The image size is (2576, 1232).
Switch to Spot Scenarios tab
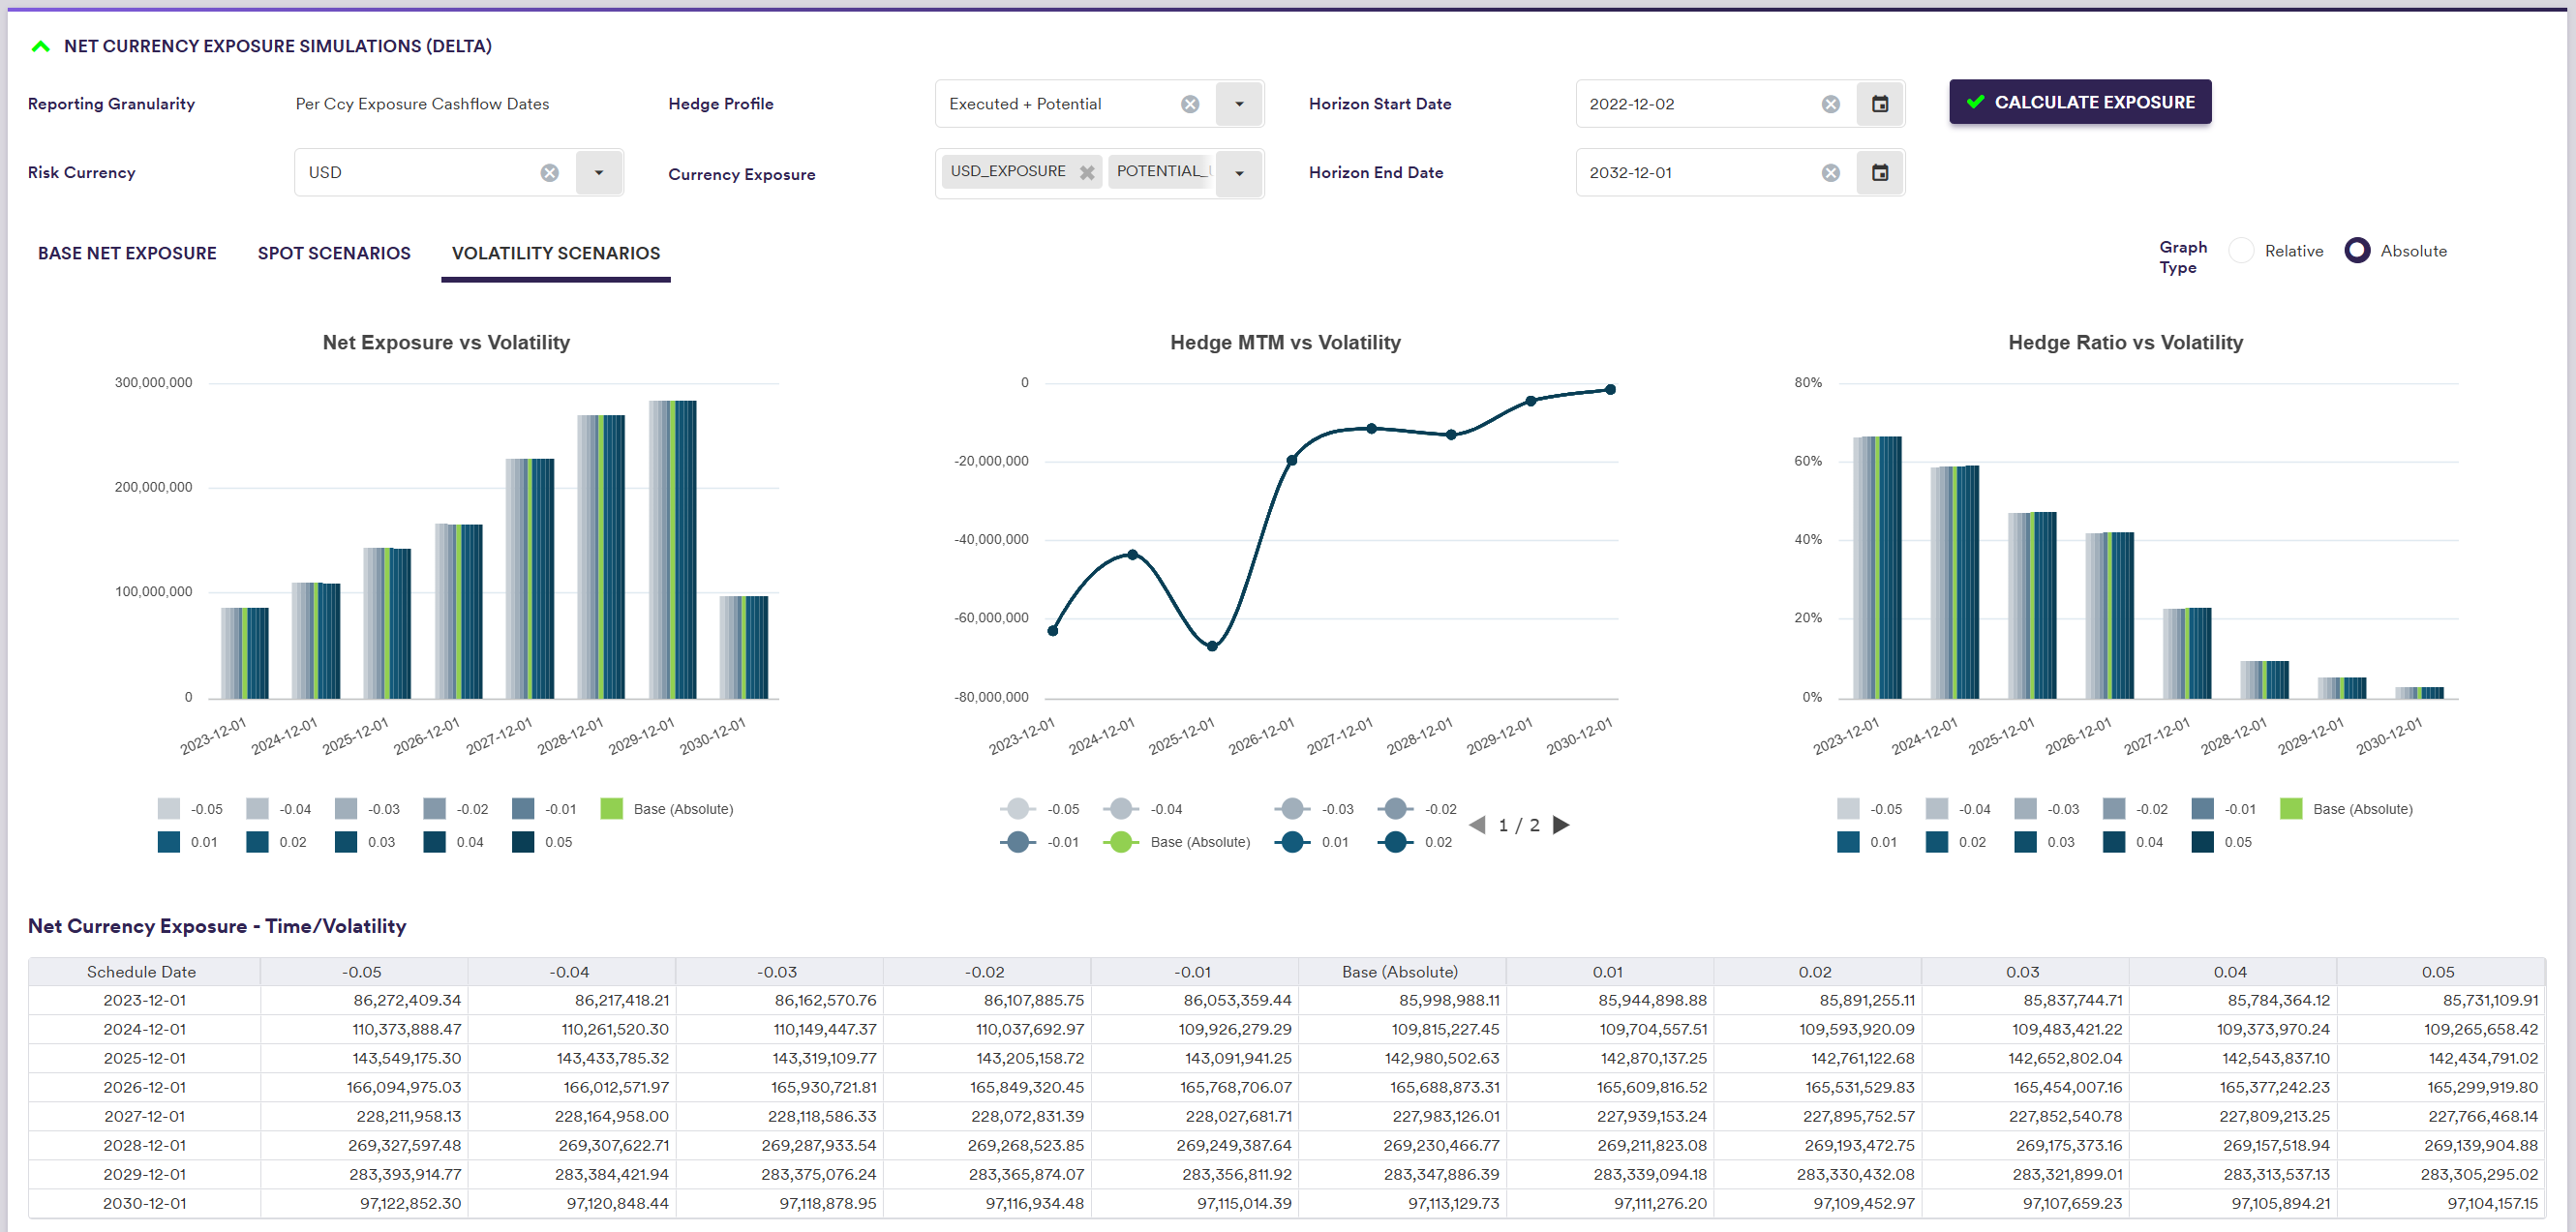[x=334, y=253]
